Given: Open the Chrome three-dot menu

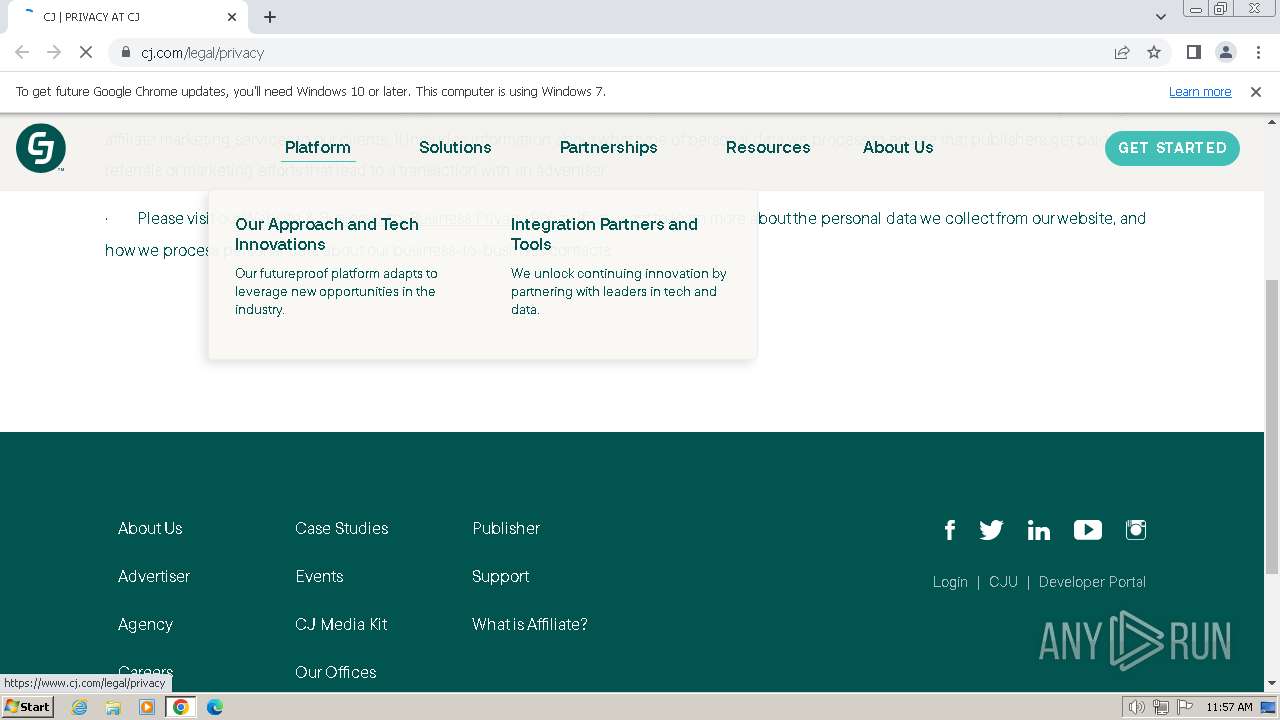Looking at the screenshot, I should pos(1256,52).
